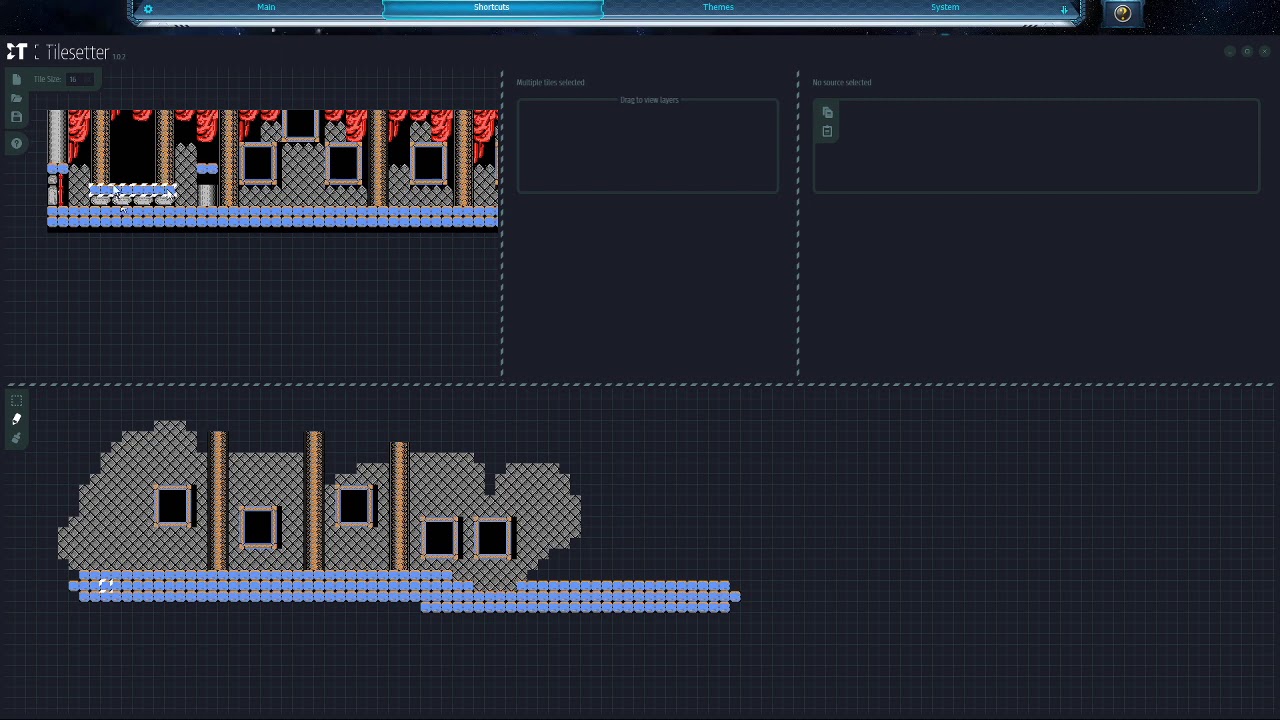Select the pencil draw tool in map editor
The image size is (1280, 720).
(x=16, y=419)
